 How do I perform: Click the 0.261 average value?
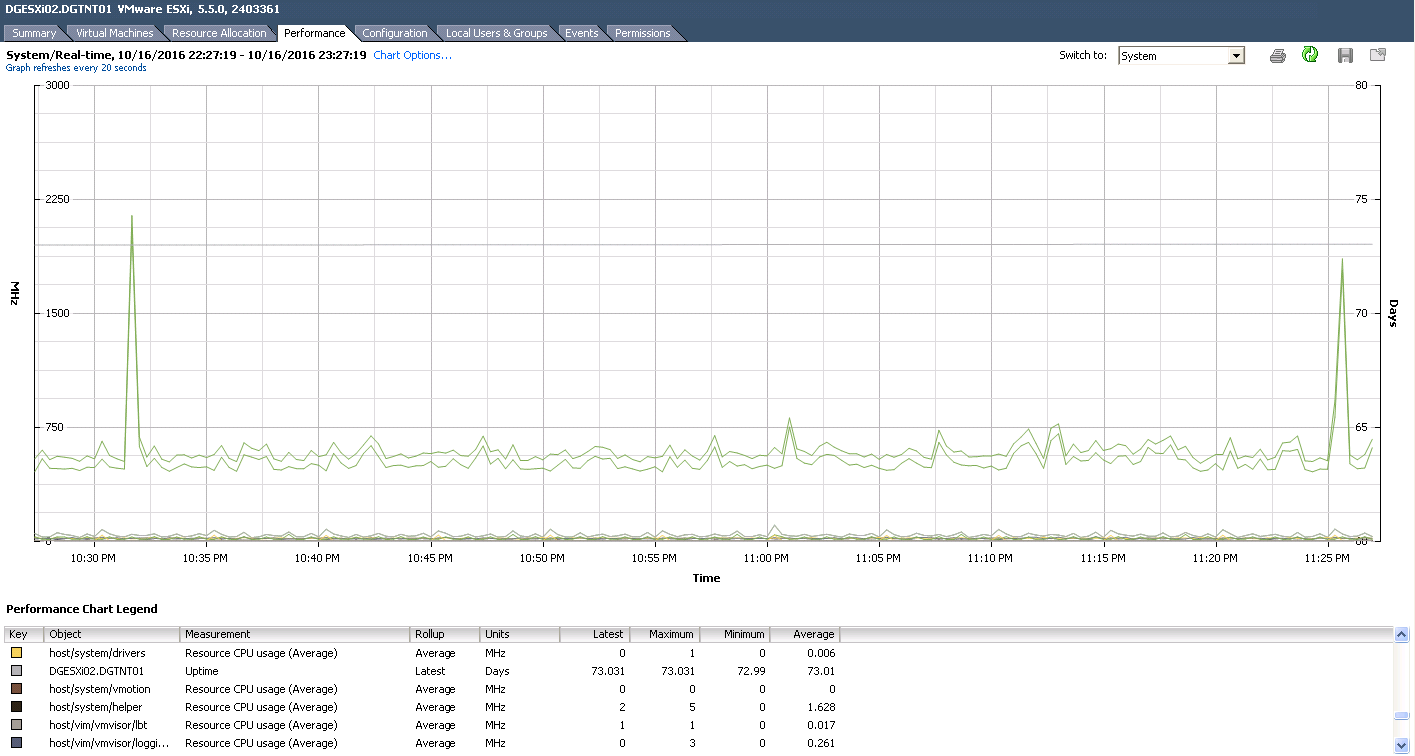[820, 743]
